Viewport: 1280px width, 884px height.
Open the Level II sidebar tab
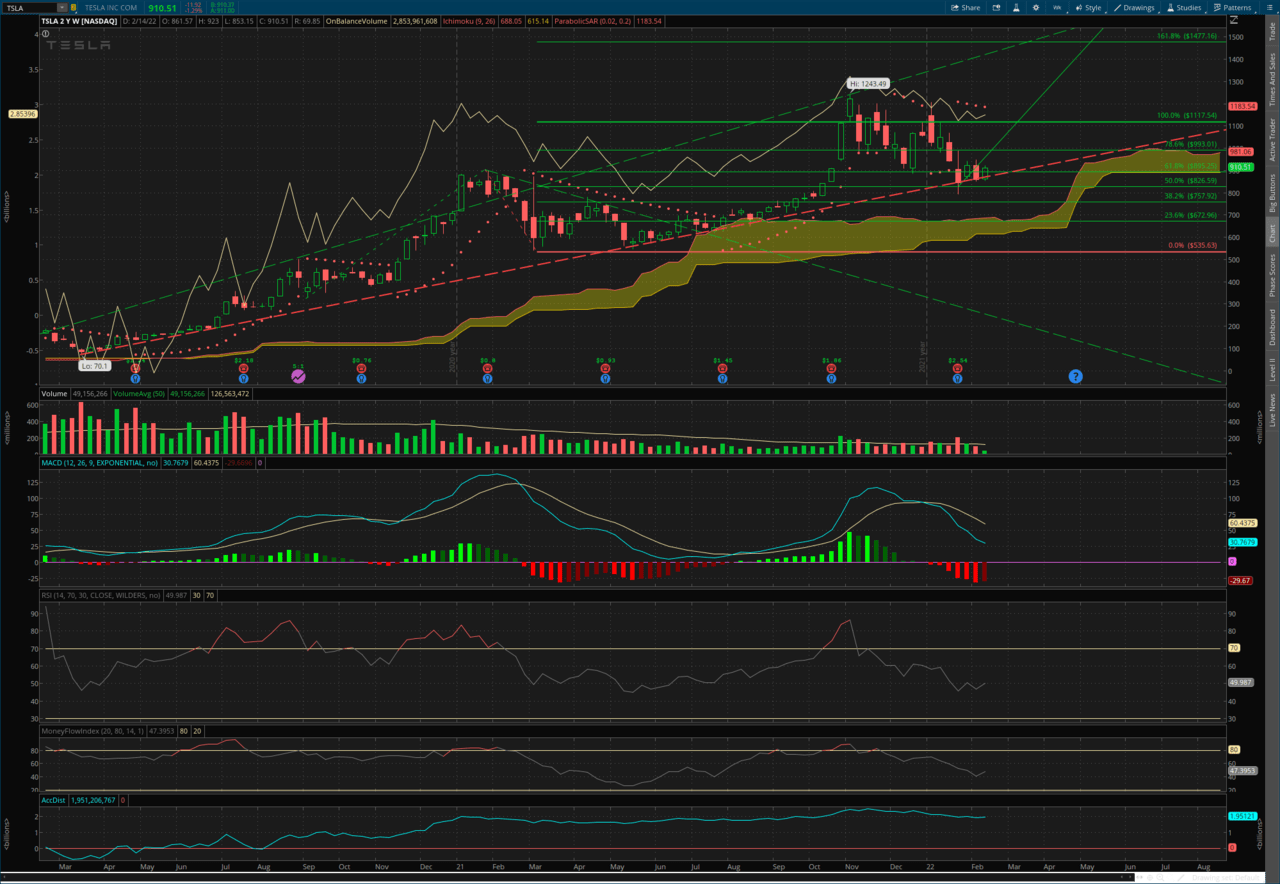[1272, 371]
